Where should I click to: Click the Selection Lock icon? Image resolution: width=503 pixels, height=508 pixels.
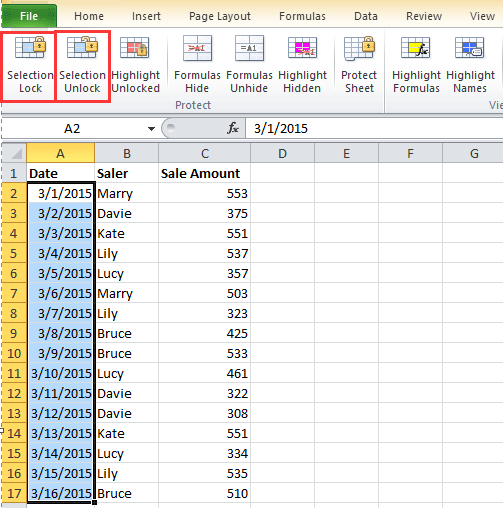click(30, 48)
